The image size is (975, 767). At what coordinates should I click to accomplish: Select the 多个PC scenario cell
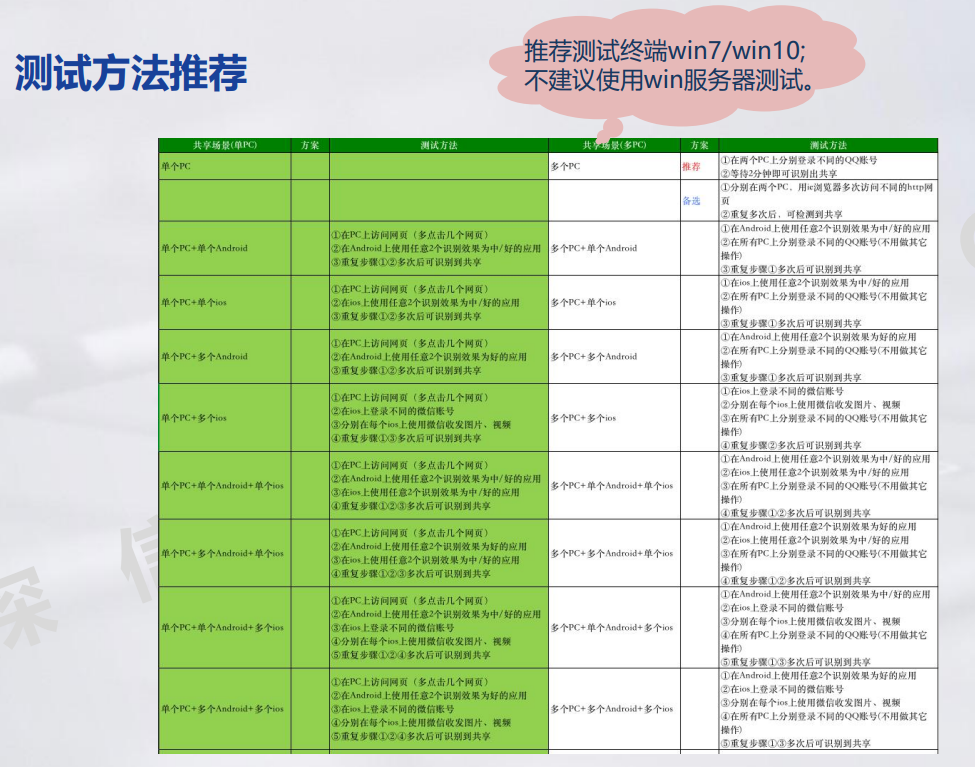614,166
